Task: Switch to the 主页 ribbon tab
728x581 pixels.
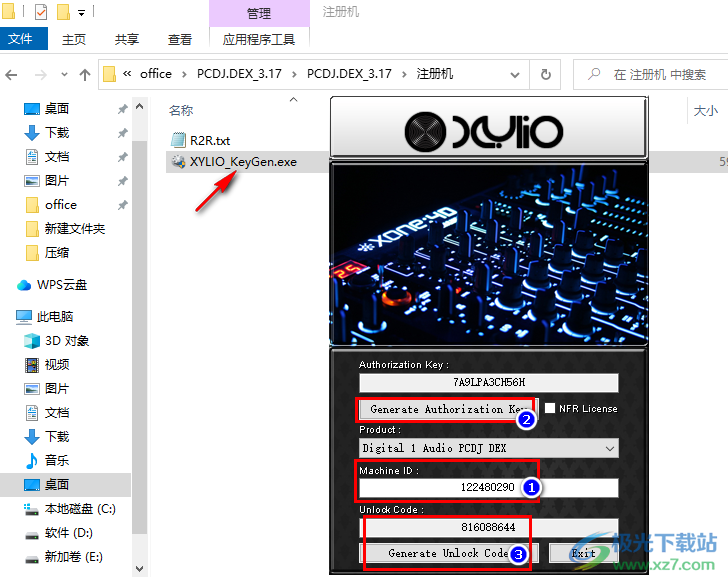Action: coord(74,39)
